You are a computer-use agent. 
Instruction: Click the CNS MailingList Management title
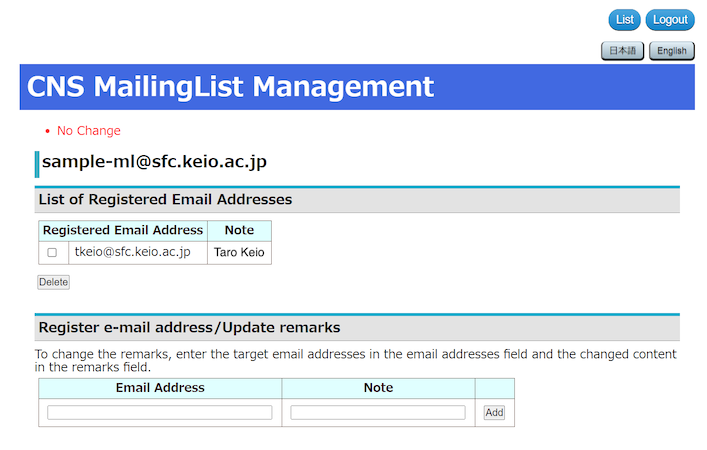tap(231, 87)
